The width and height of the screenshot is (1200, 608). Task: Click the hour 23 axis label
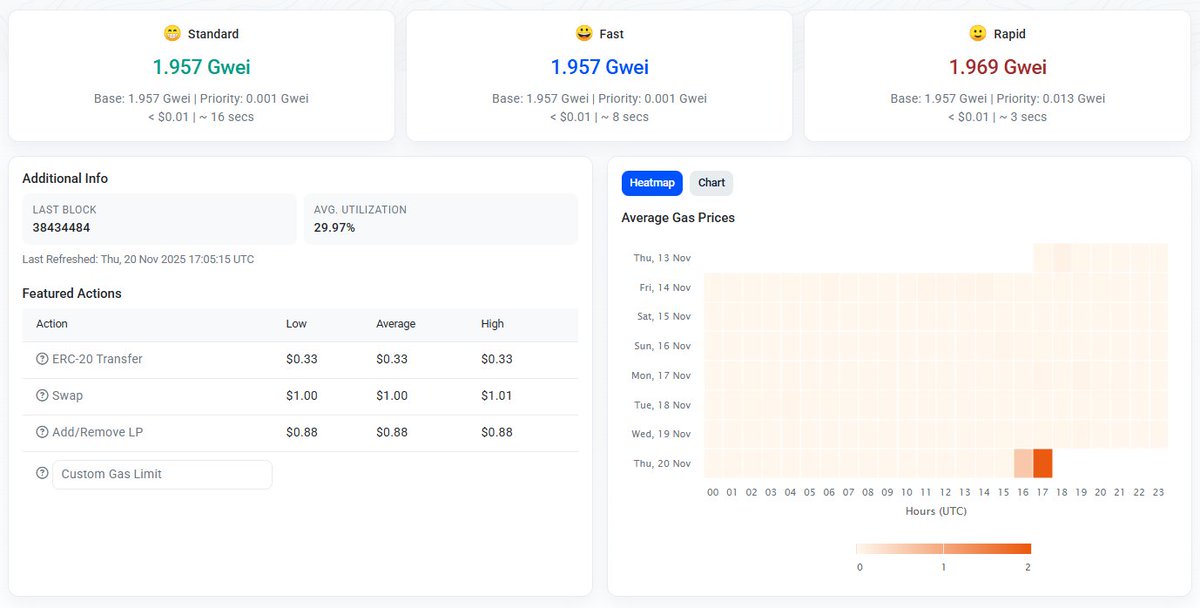1158,492
